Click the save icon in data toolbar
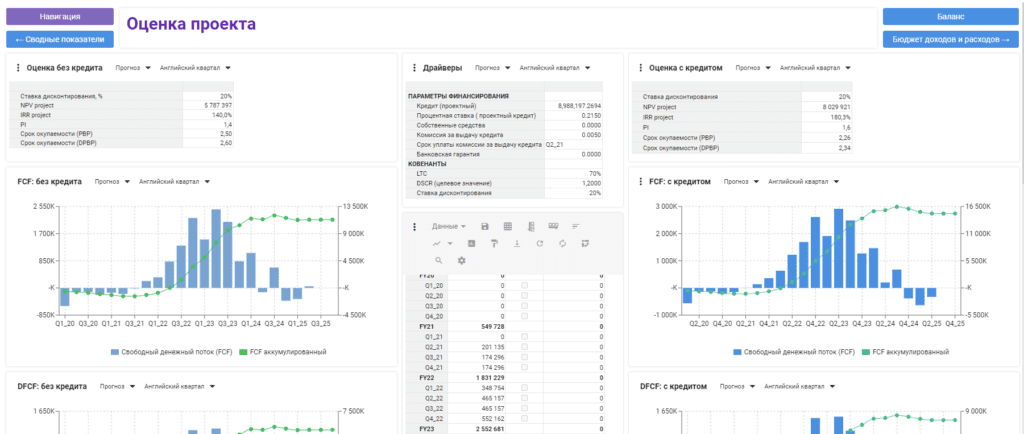 [485, 226]
